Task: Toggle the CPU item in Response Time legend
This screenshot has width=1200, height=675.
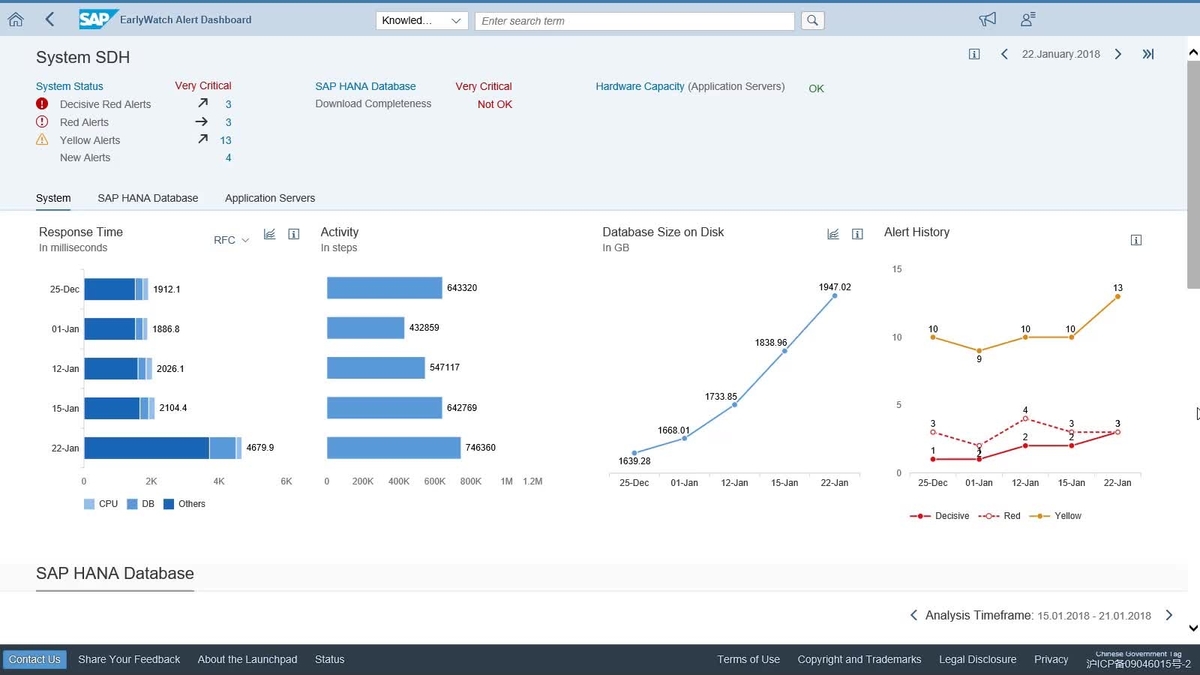Action: coord(105,504)
